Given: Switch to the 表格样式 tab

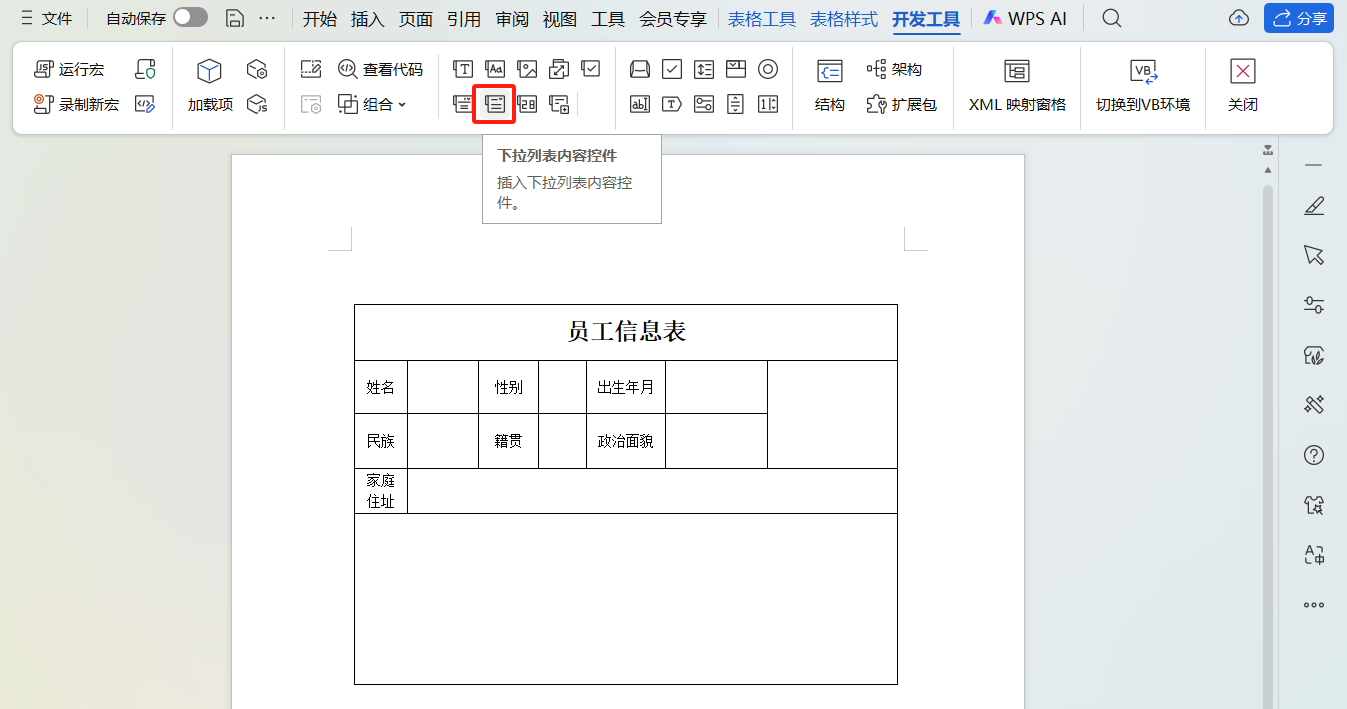Looking at the screenshot, I should [843, 17].
